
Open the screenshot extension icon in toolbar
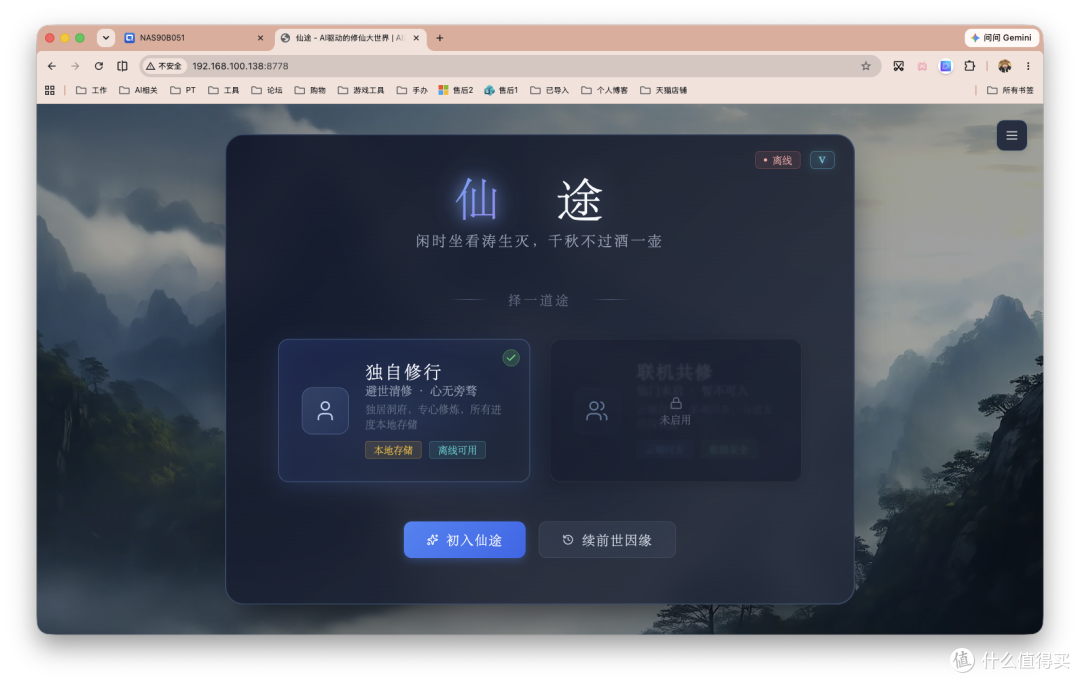tap(899, 66)
